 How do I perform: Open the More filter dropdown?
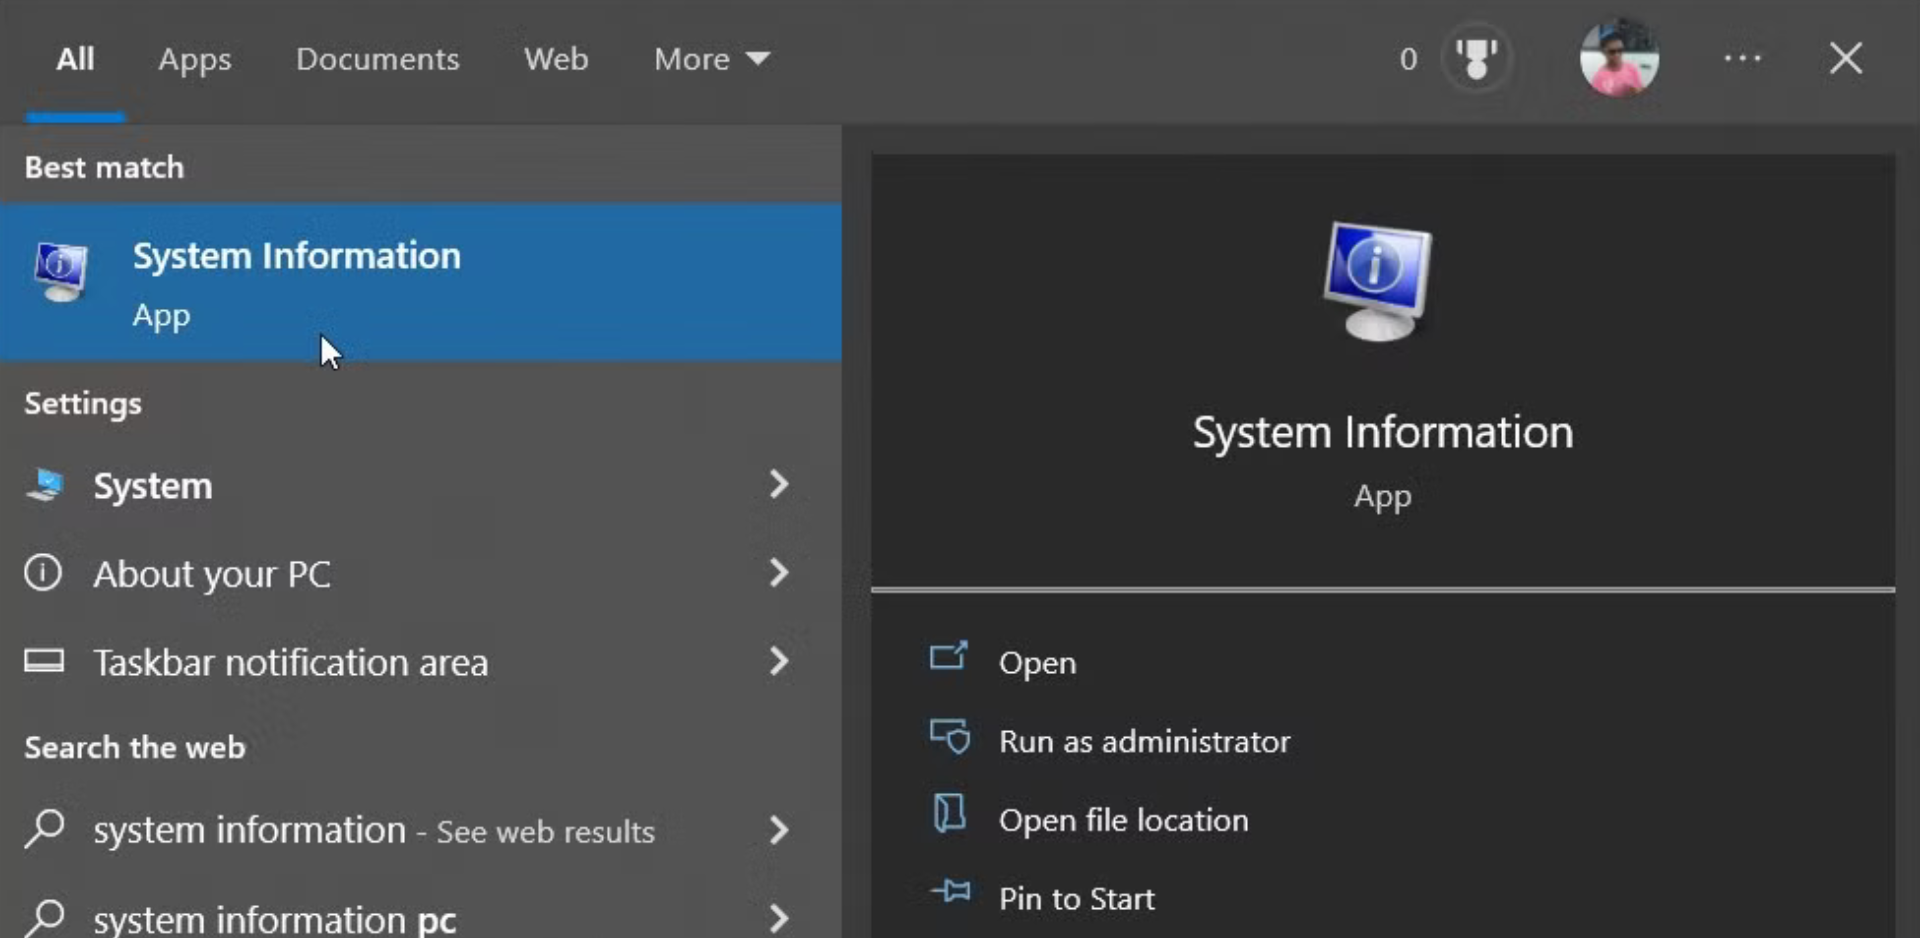[x=711, y=59]
